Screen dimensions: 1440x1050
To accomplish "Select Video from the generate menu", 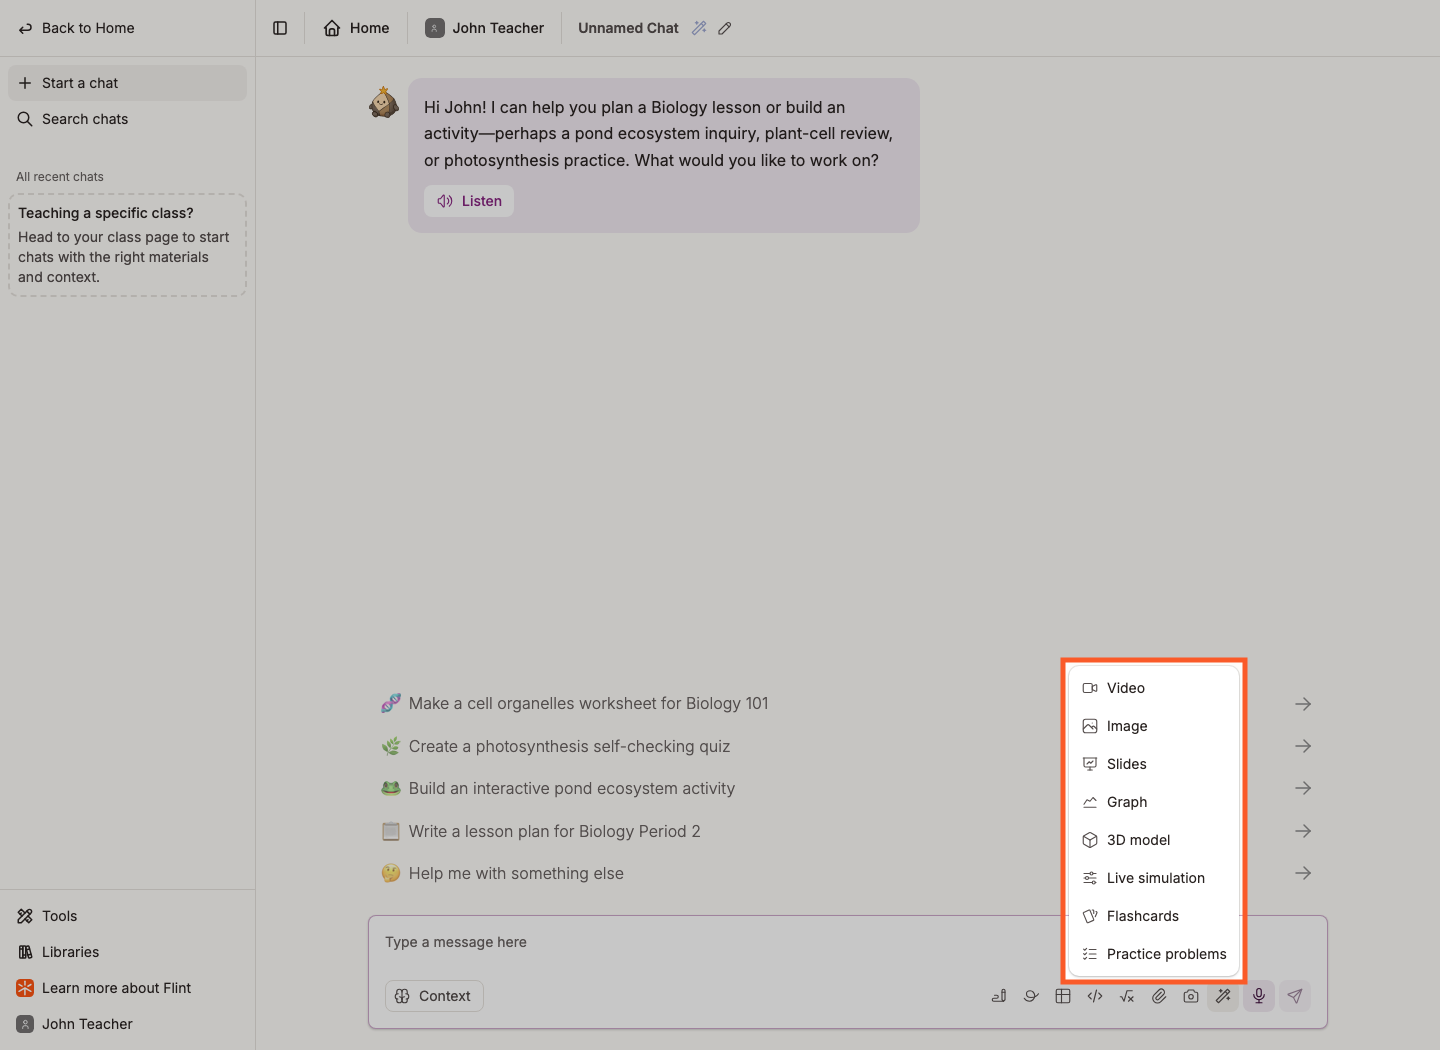I will click(1154, 688).
